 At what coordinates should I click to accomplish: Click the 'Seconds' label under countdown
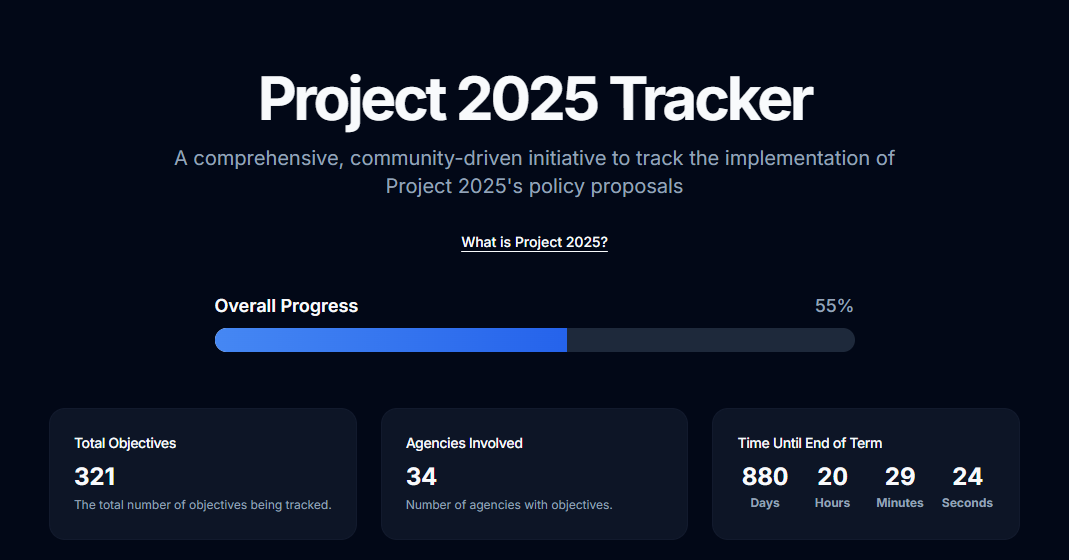(967, 503)
